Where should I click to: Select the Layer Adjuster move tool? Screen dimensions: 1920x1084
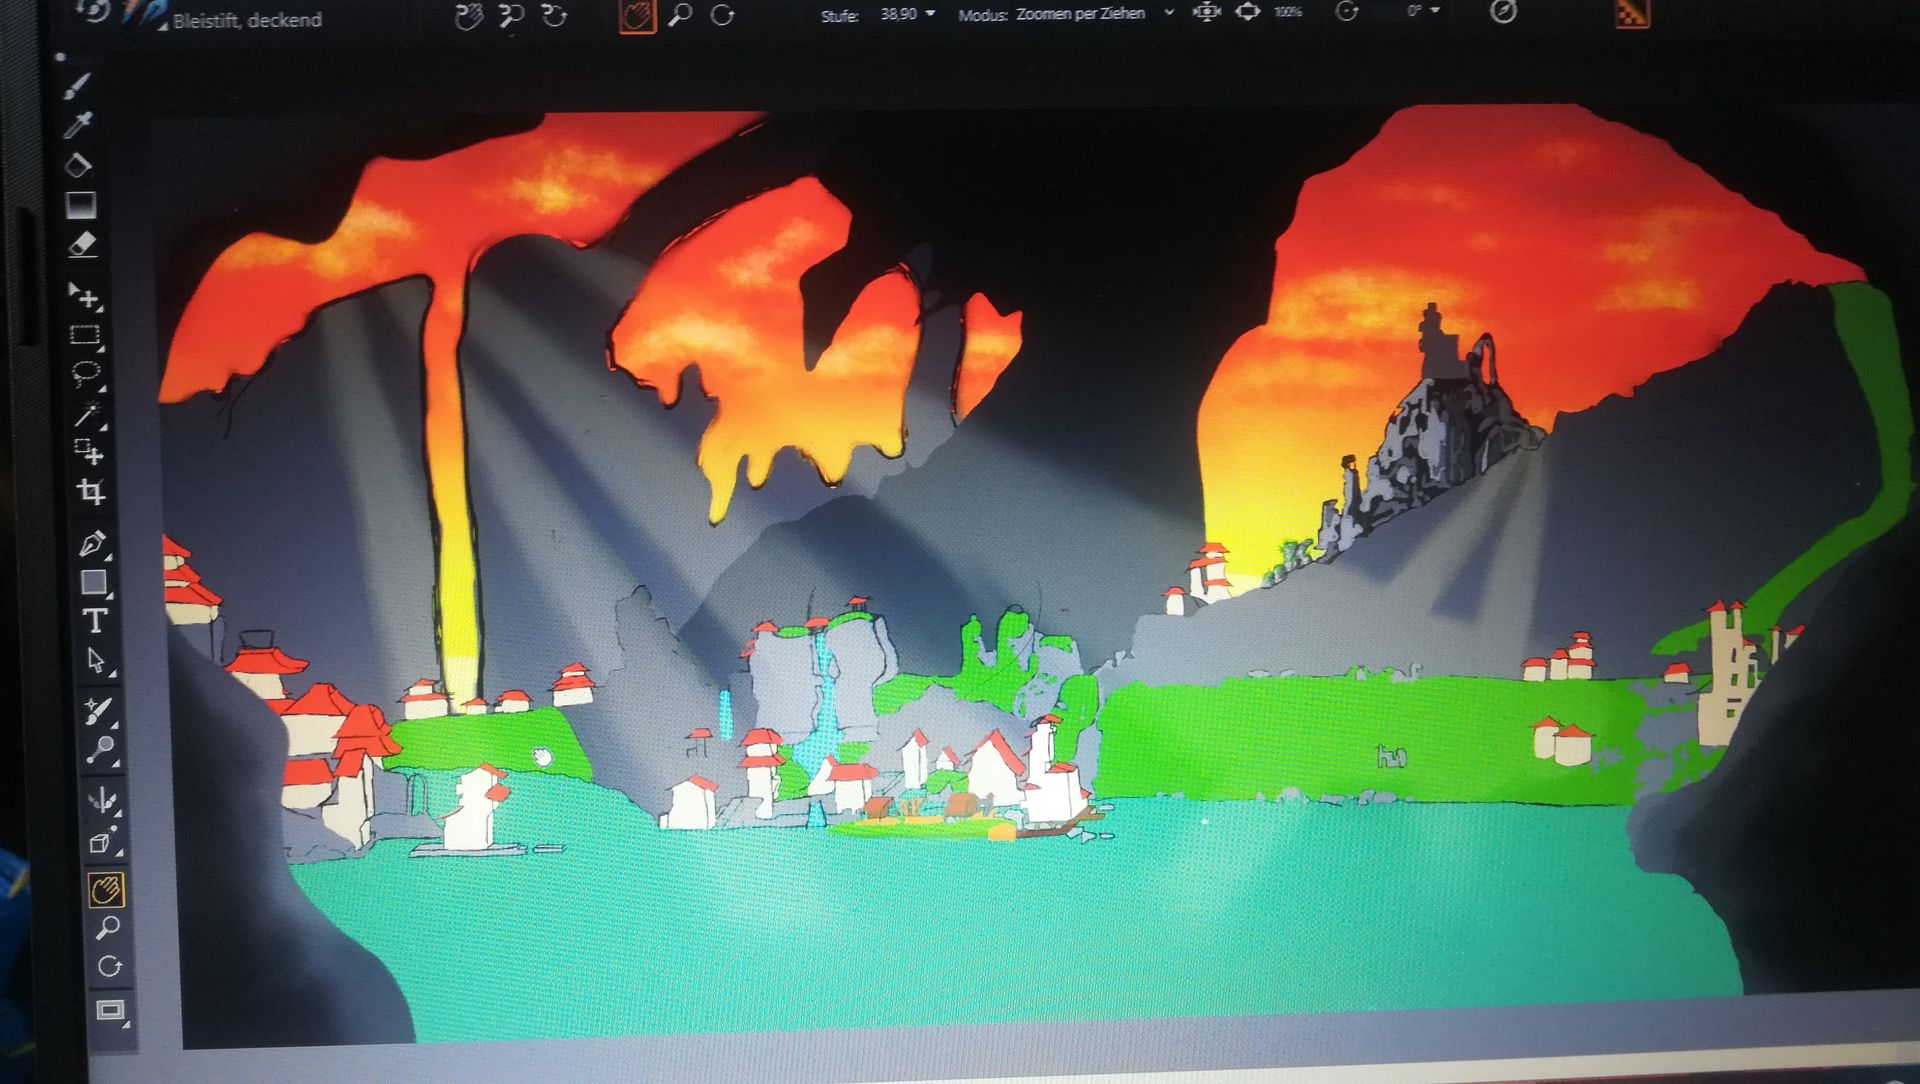pos(84,297)
